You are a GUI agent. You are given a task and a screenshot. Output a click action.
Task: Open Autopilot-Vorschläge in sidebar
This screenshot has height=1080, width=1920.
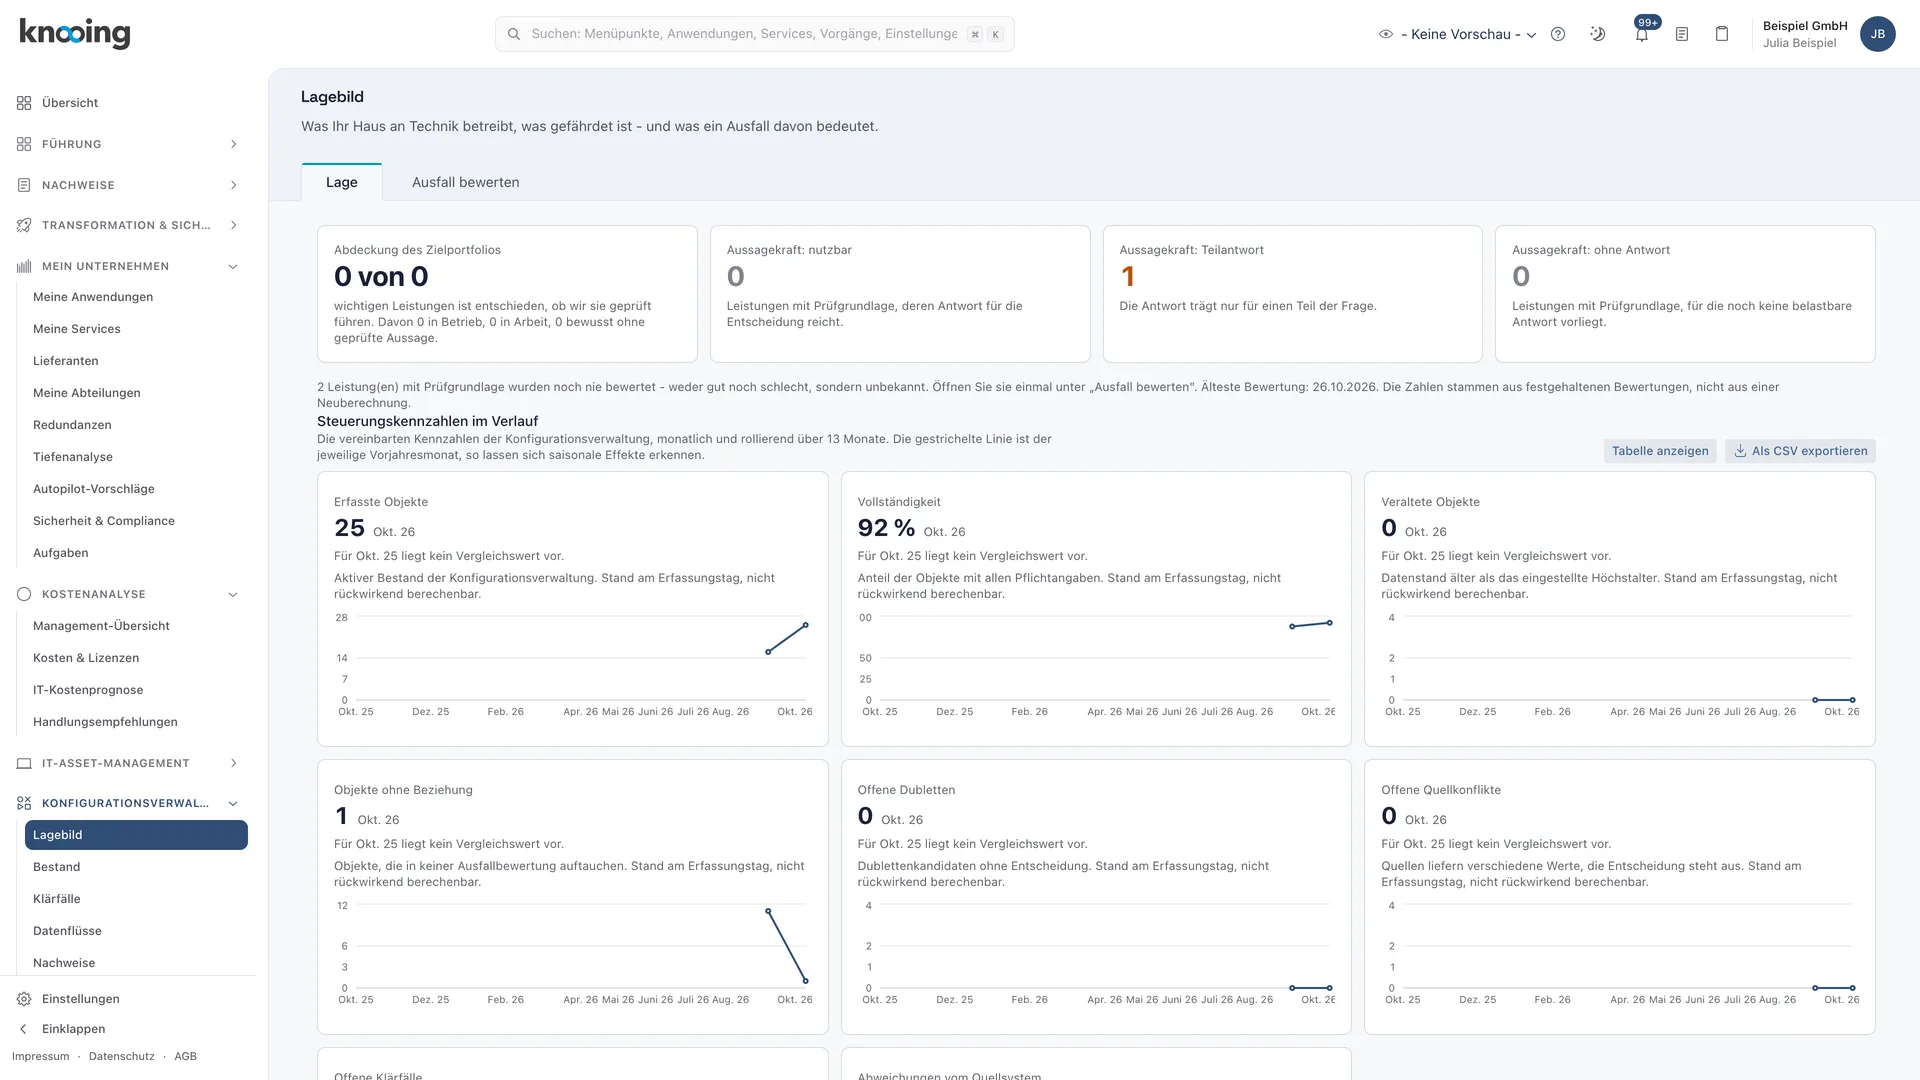coord(136,489)
